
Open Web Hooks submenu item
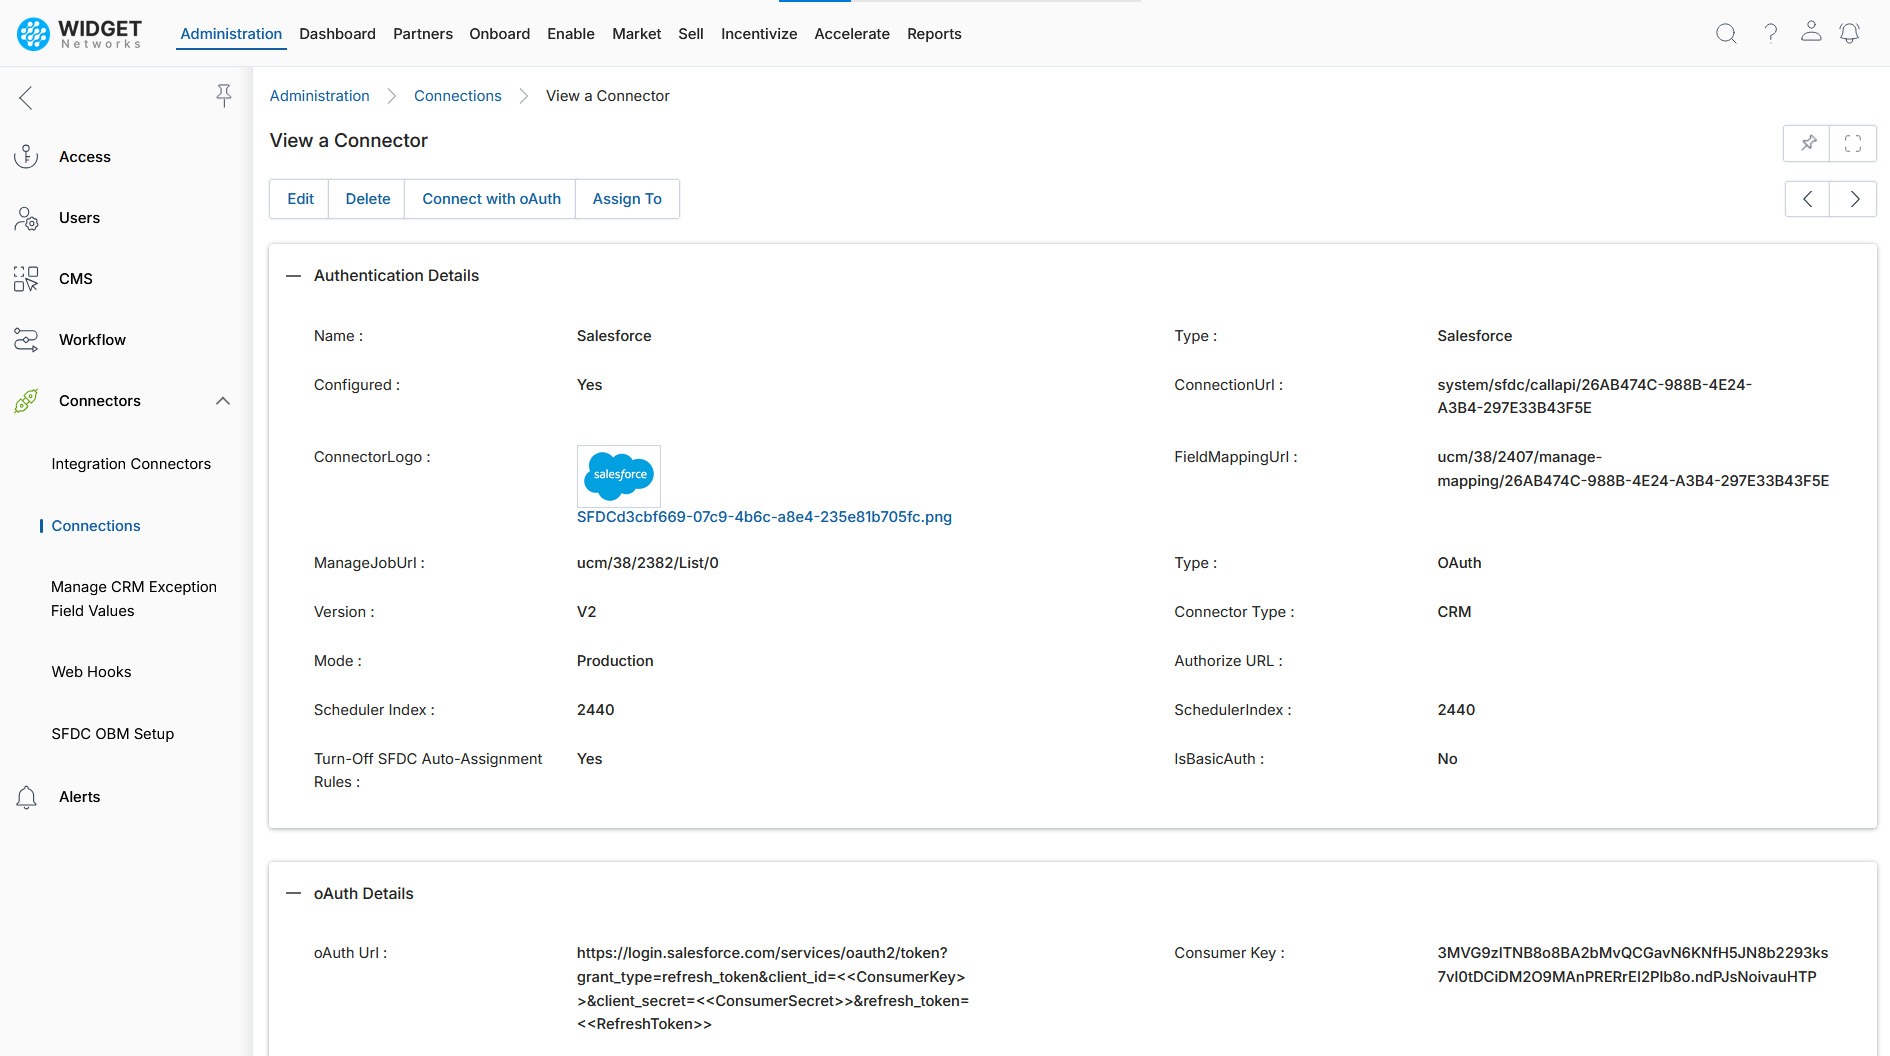click(x=91, y=672)
